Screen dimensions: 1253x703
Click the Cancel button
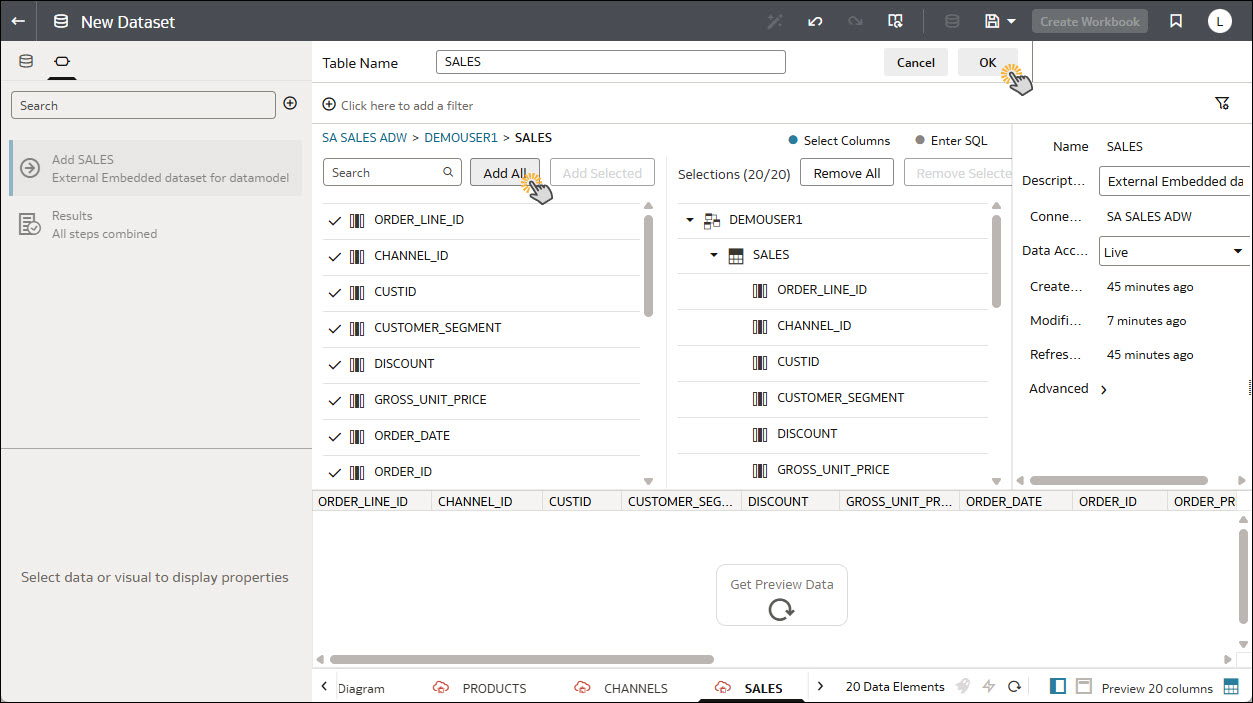[915, 62]
